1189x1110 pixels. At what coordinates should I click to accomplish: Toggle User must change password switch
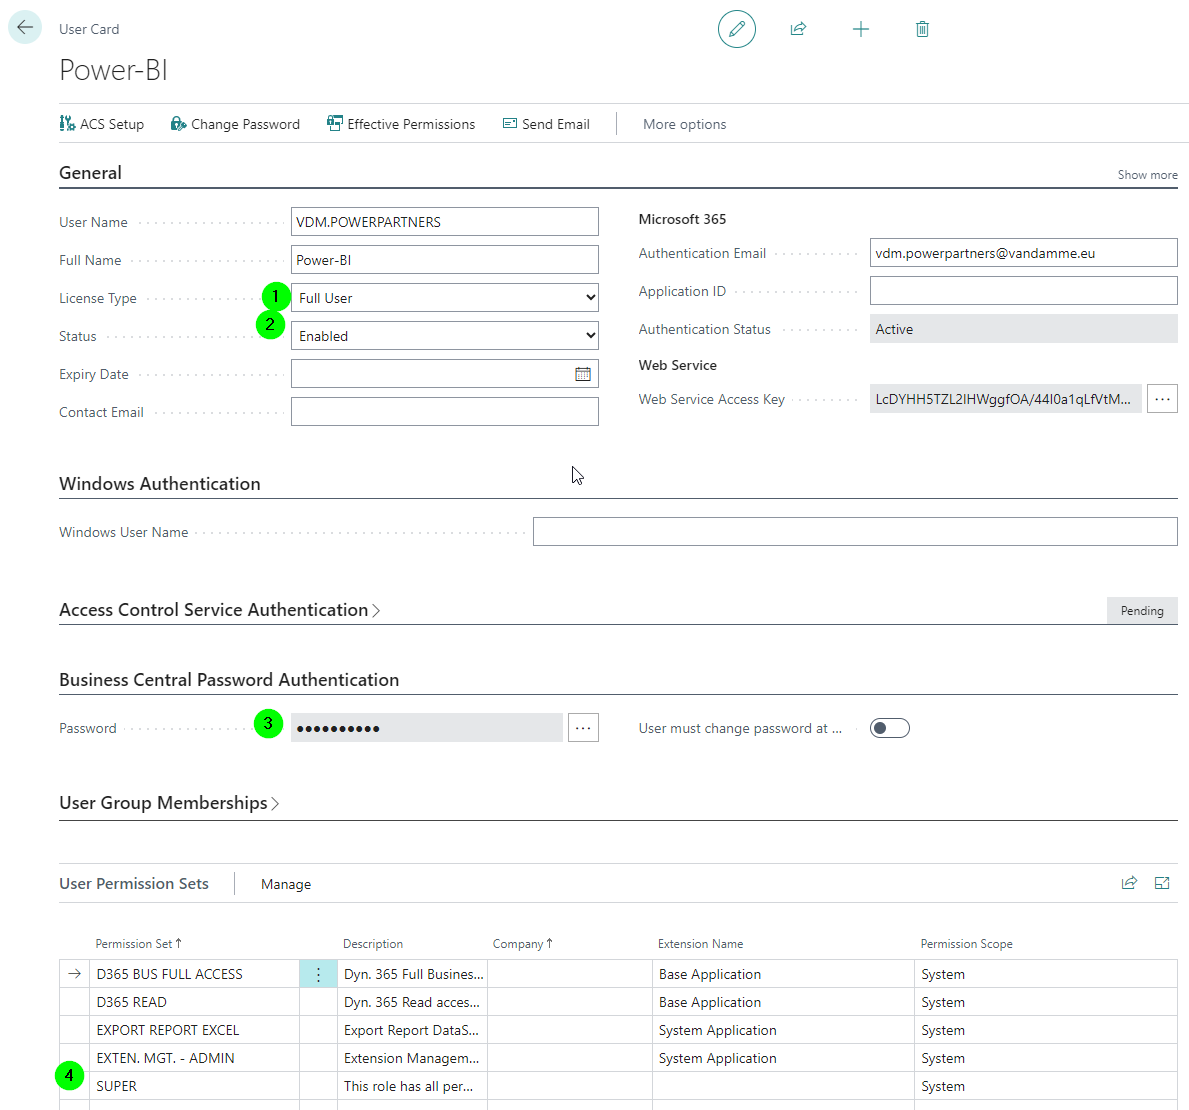click(x=889, y=728)
